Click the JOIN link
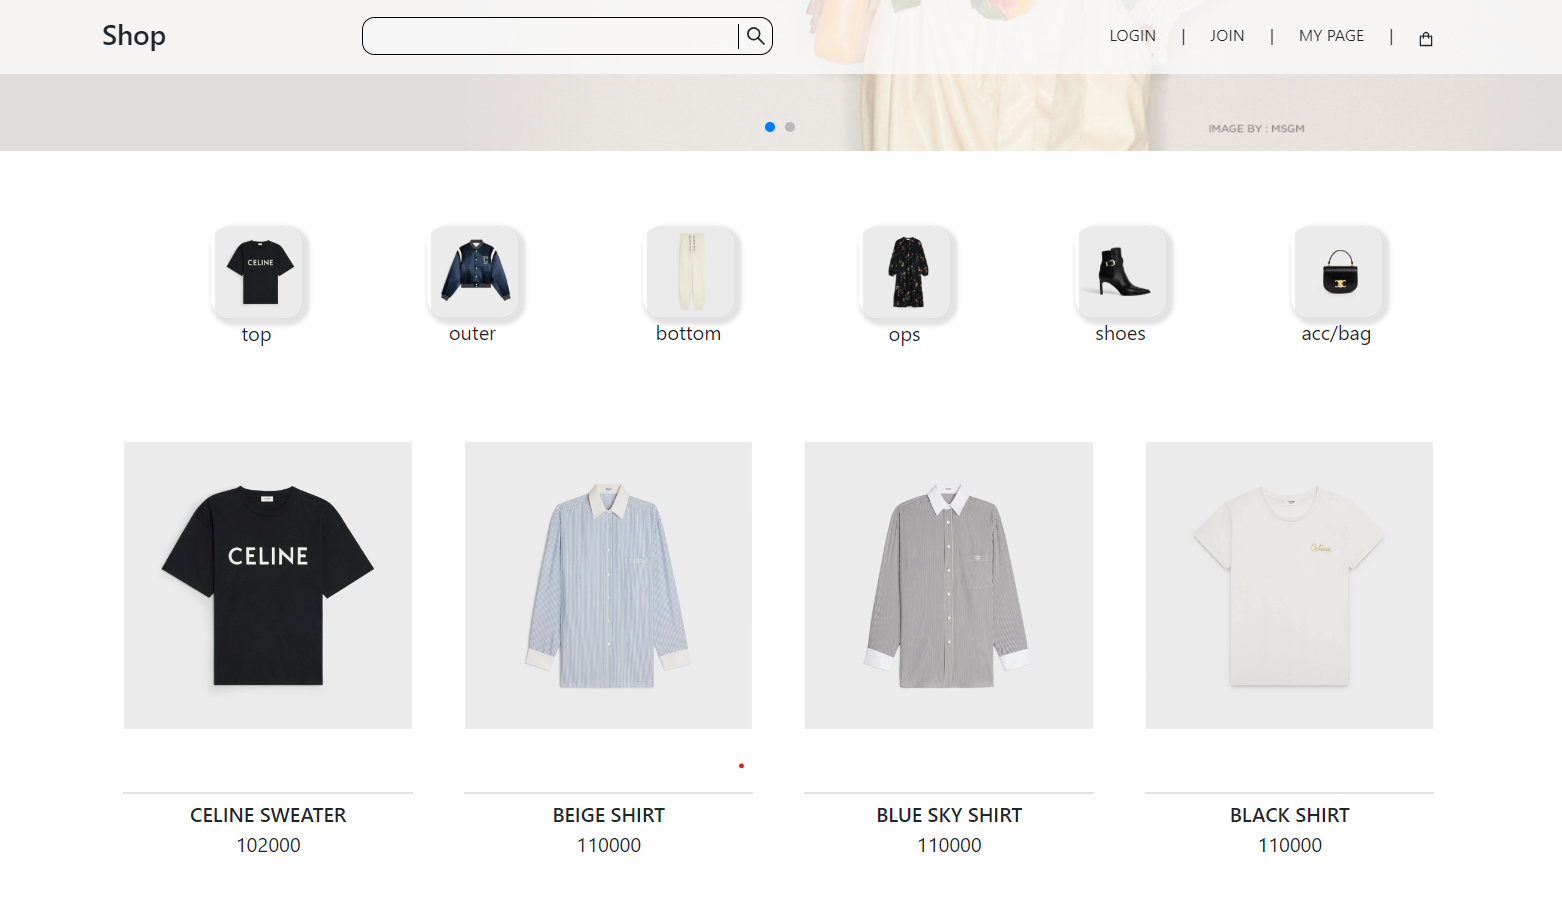Image resolution: width=1562 pixels, height=917 pixels. (x=1227, y=35)
